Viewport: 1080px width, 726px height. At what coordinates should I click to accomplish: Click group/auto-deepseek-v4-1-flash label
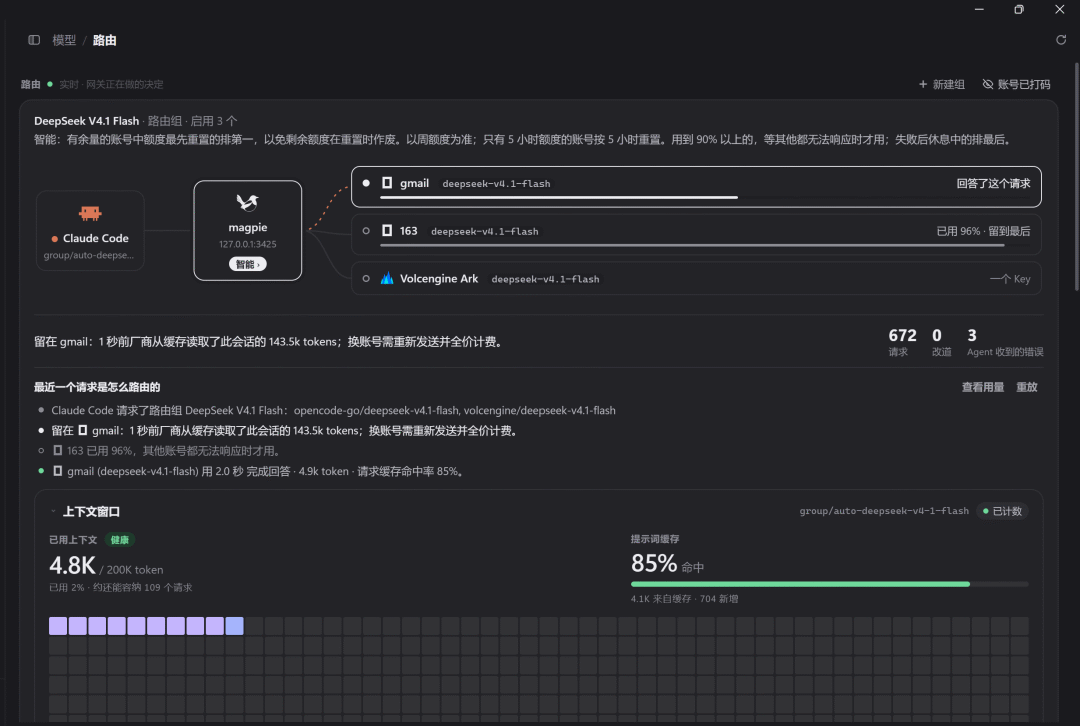[884, 511]
